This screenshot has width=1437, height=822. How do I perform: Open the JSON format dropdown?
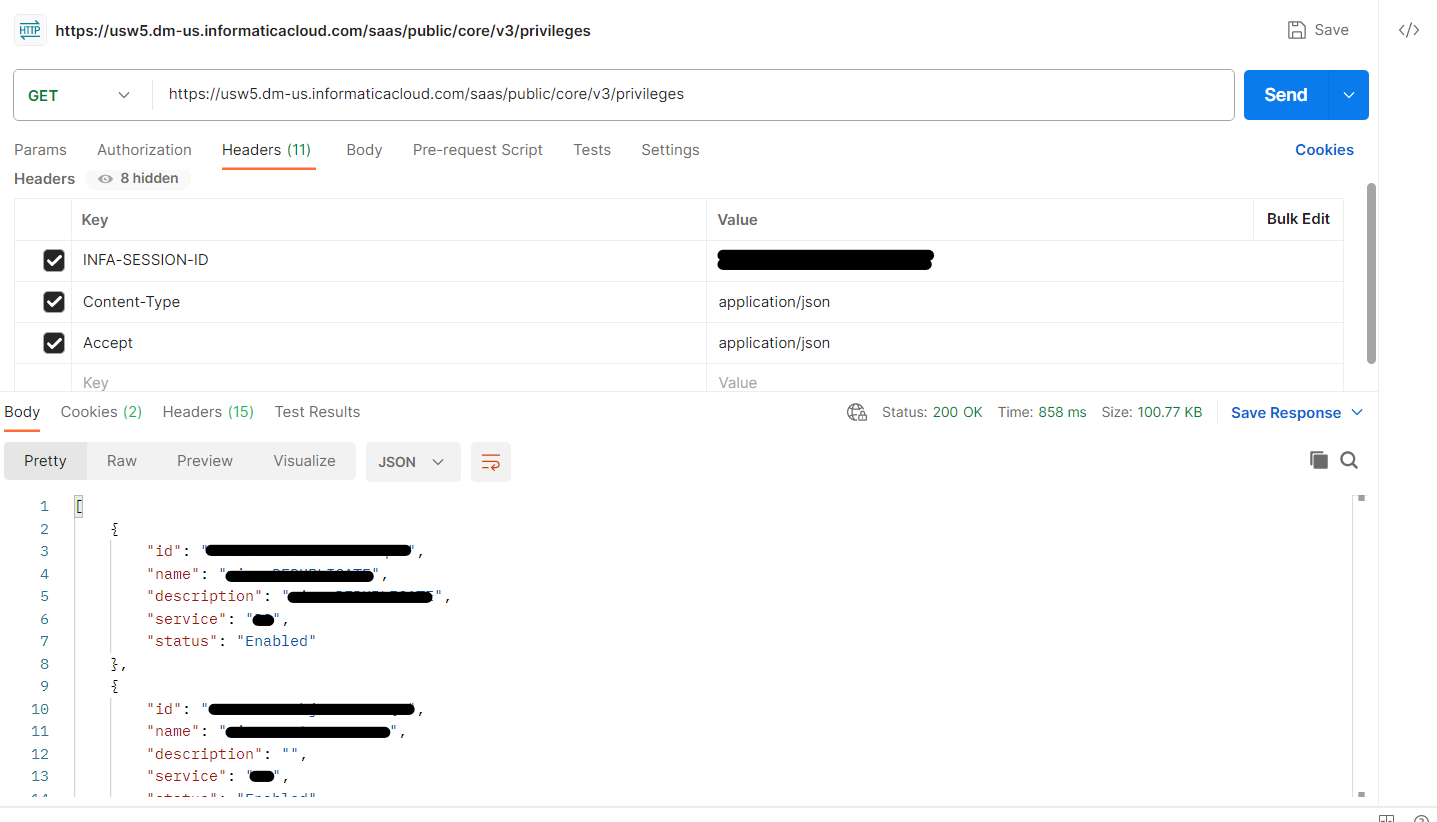413,462
